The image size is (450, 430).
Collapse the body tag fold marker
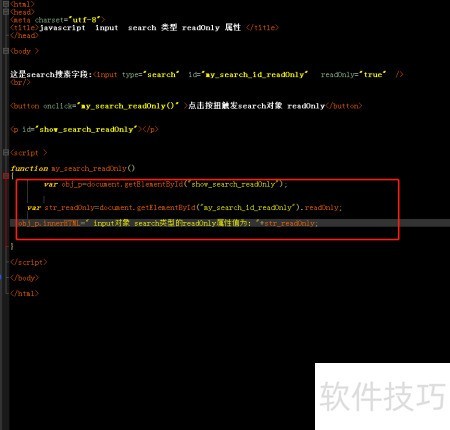(6, 51)
